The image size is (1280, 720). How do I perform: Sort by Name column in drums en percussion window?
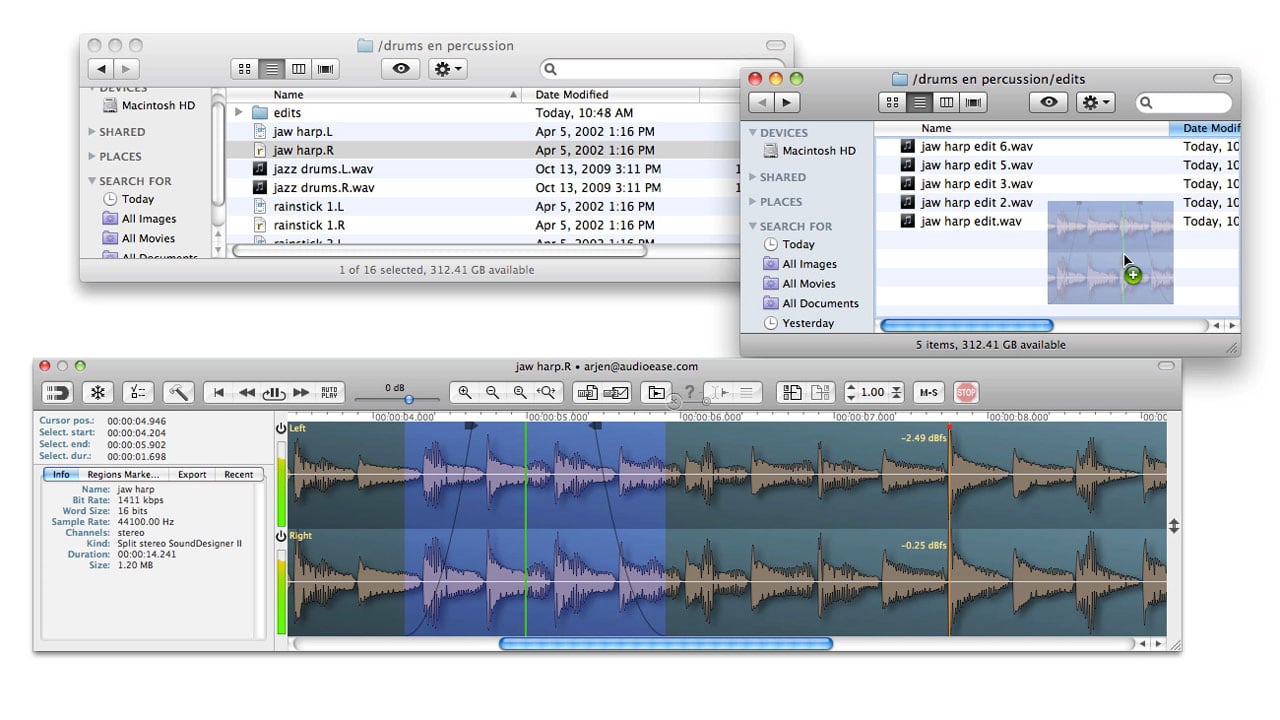375,95
